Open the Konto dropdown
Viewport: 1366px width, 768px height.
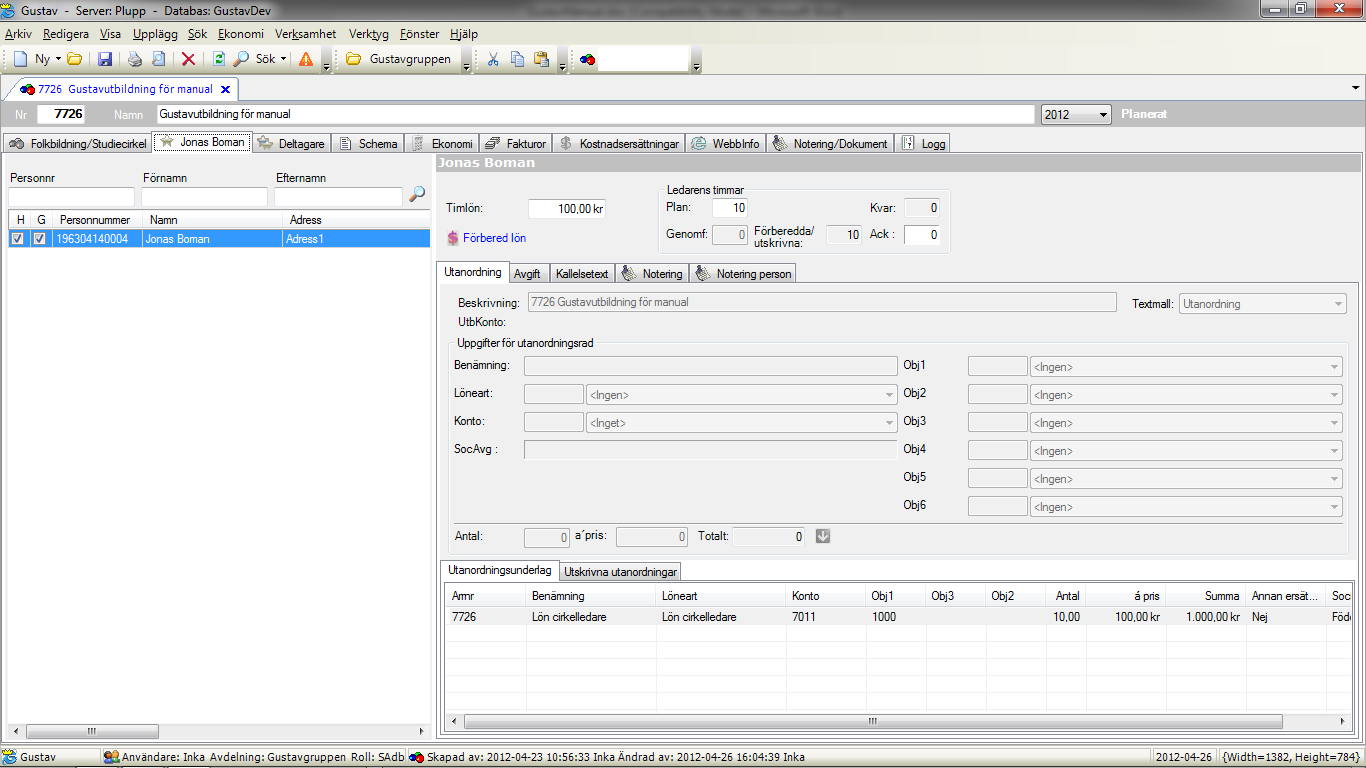[x=741, y=423]
